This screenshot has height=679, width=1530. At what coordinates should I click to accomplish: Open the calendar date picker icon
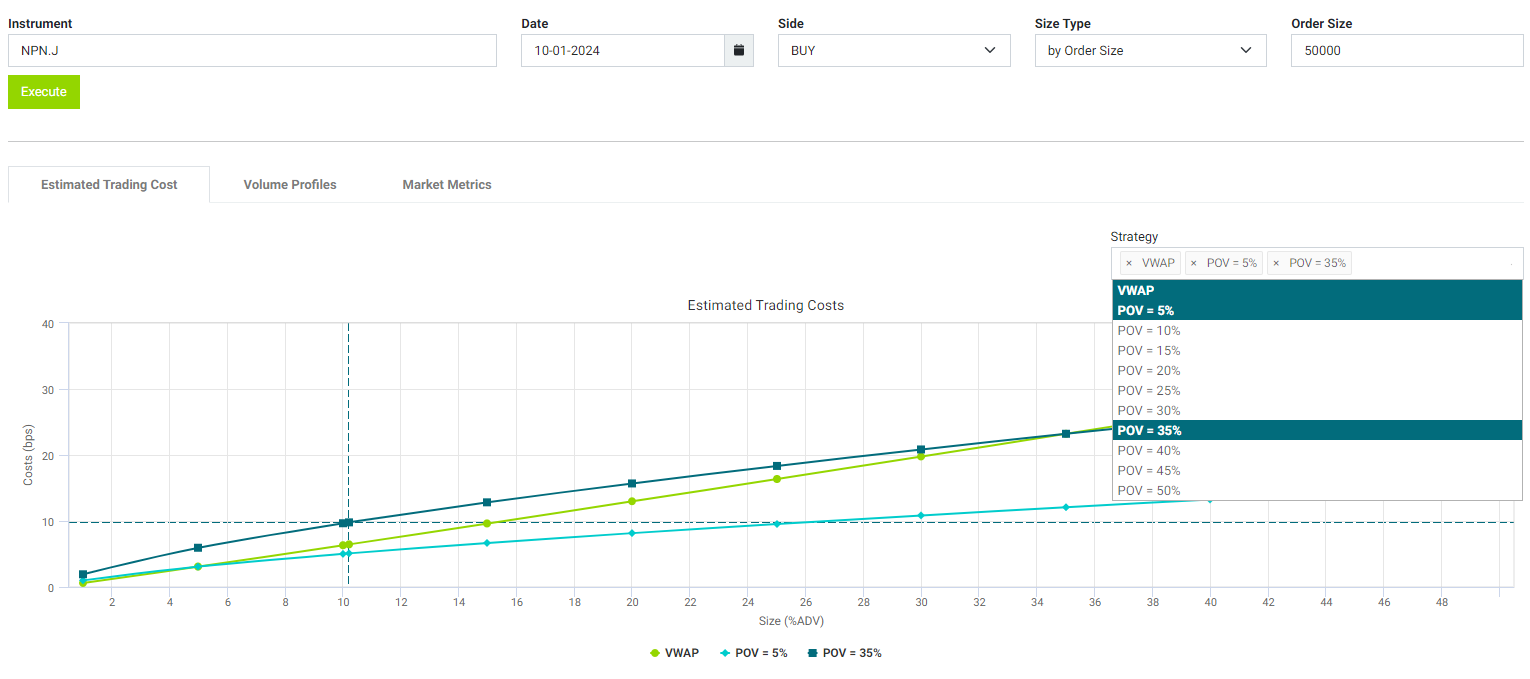(x=738, y=50)
